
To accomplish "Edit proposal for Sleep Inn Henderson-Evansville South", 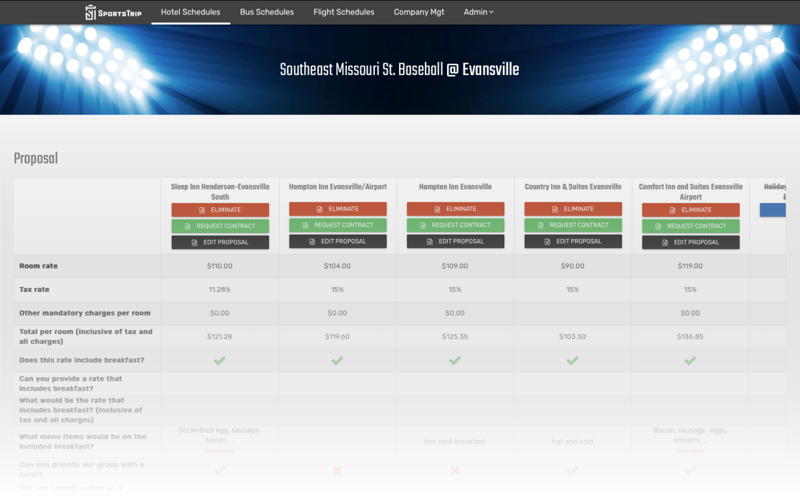I will click(x=220, y=242).
